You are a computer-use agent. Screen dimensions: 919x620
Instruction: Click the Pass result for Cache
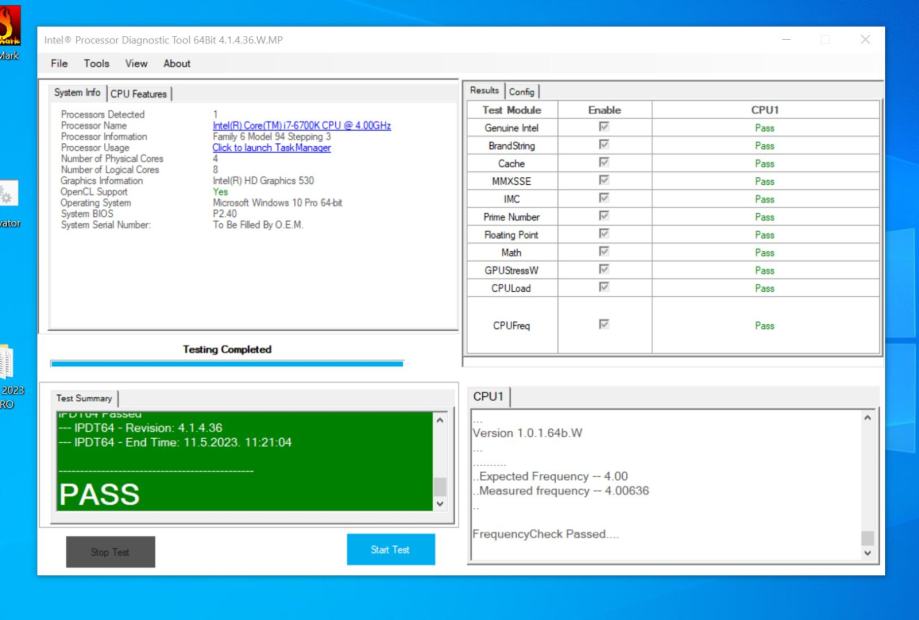tap(764, 163)
